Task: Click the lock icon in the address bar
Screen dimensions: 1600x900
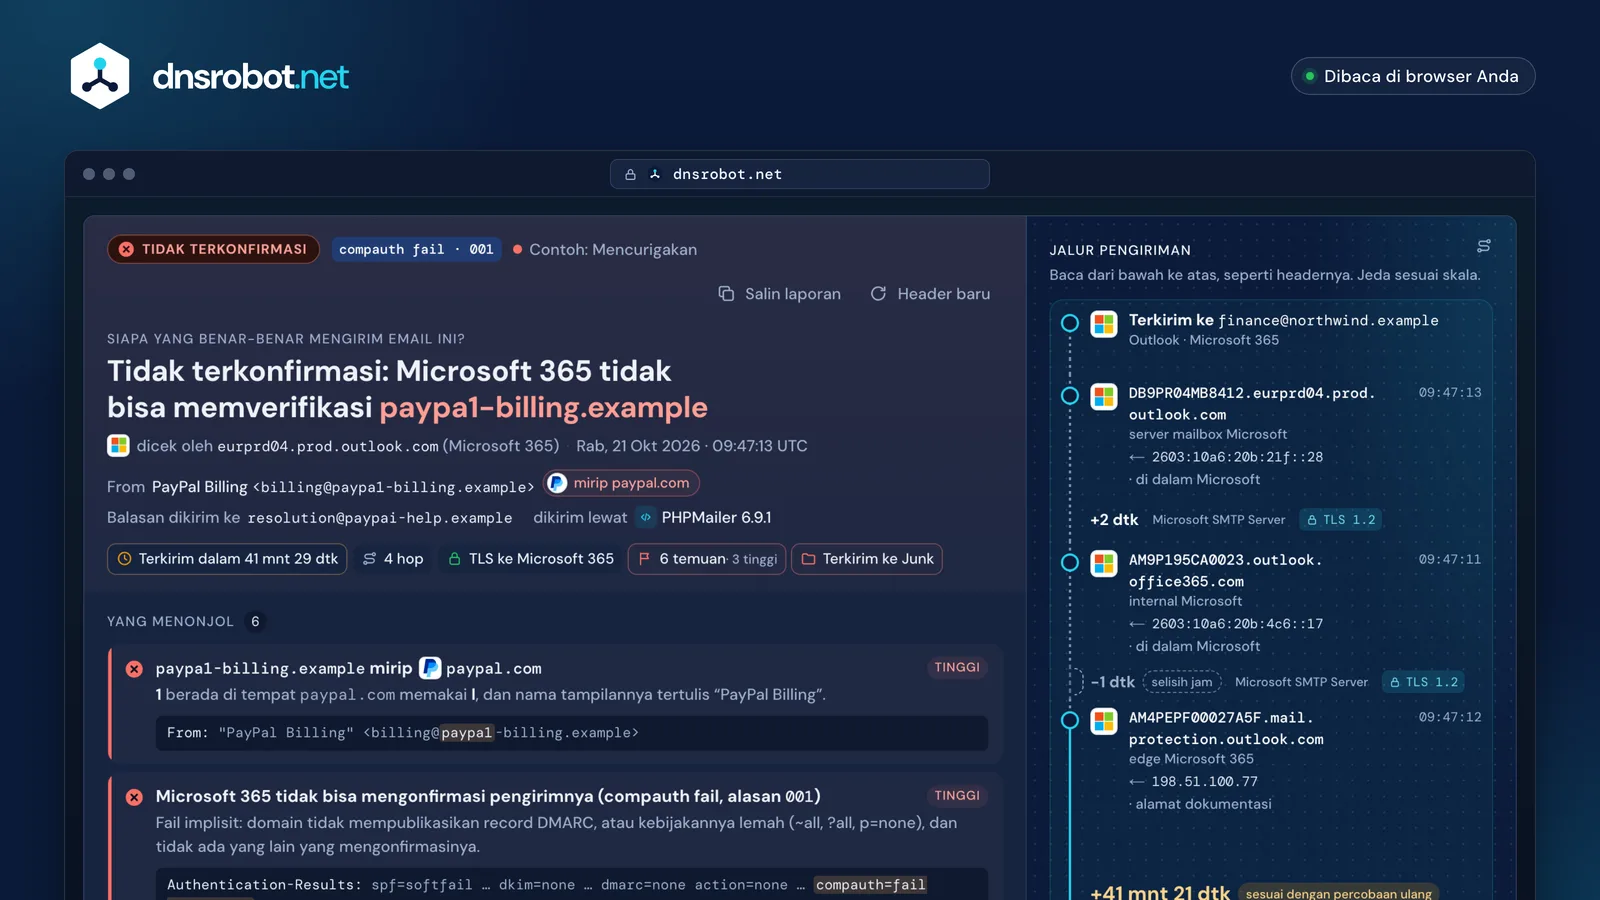Action: pos(630,174)
